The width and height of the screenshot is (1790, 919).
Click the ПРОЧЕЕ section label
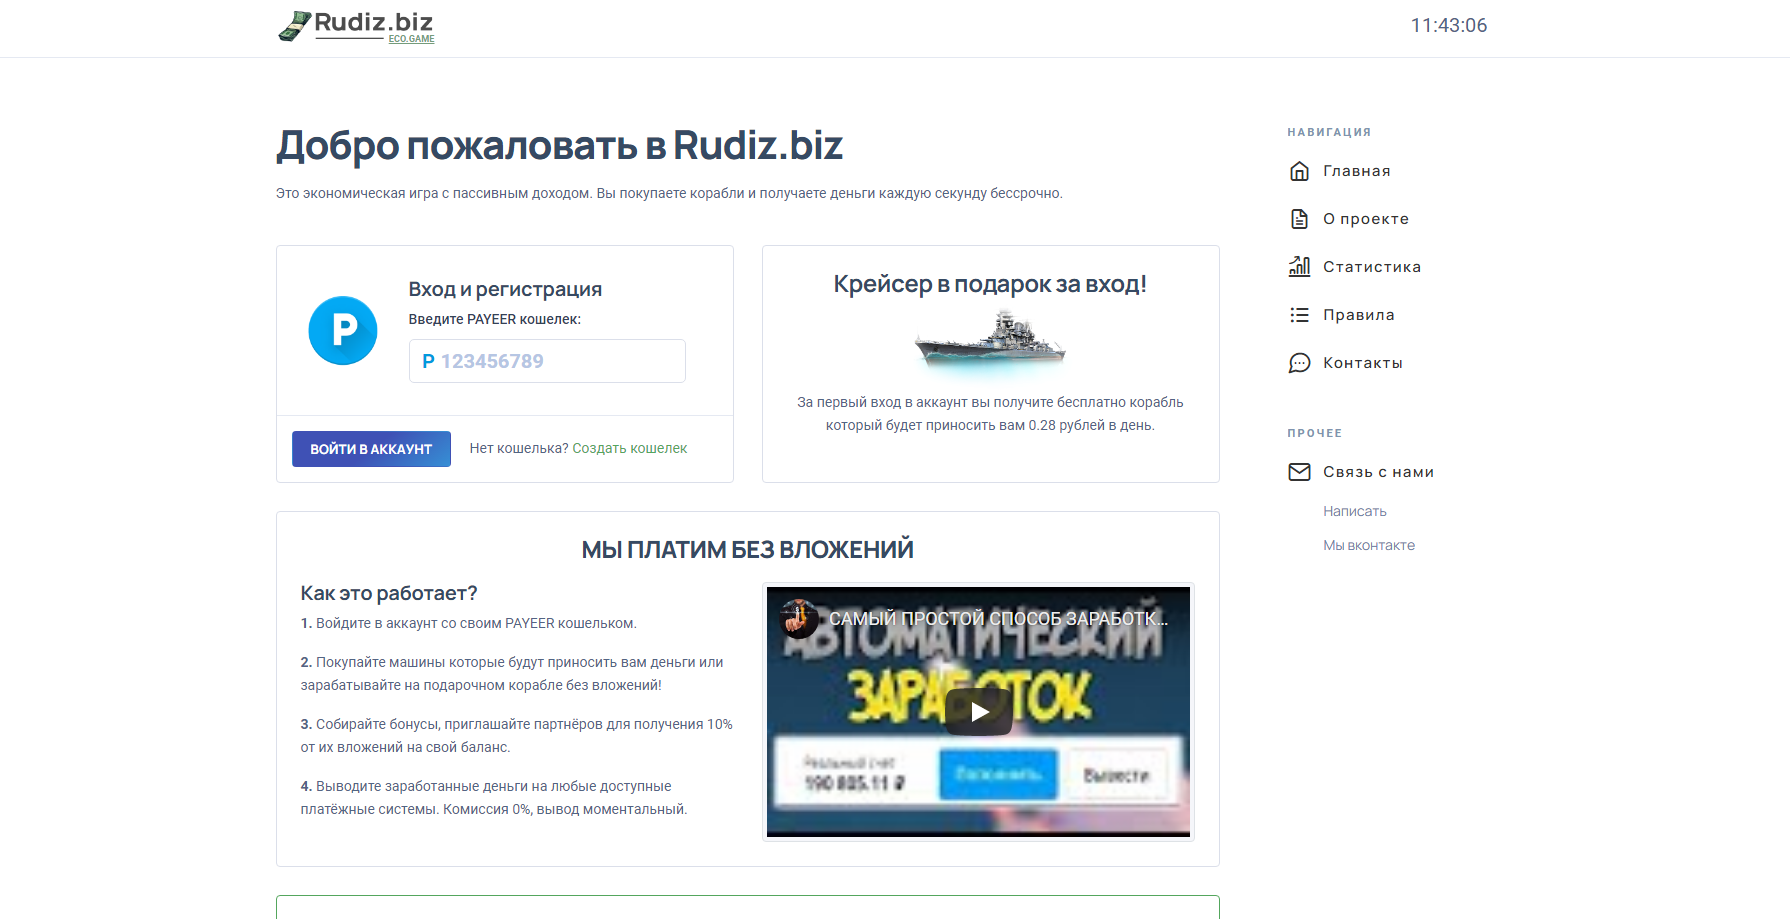click(x=1314, y=433)
